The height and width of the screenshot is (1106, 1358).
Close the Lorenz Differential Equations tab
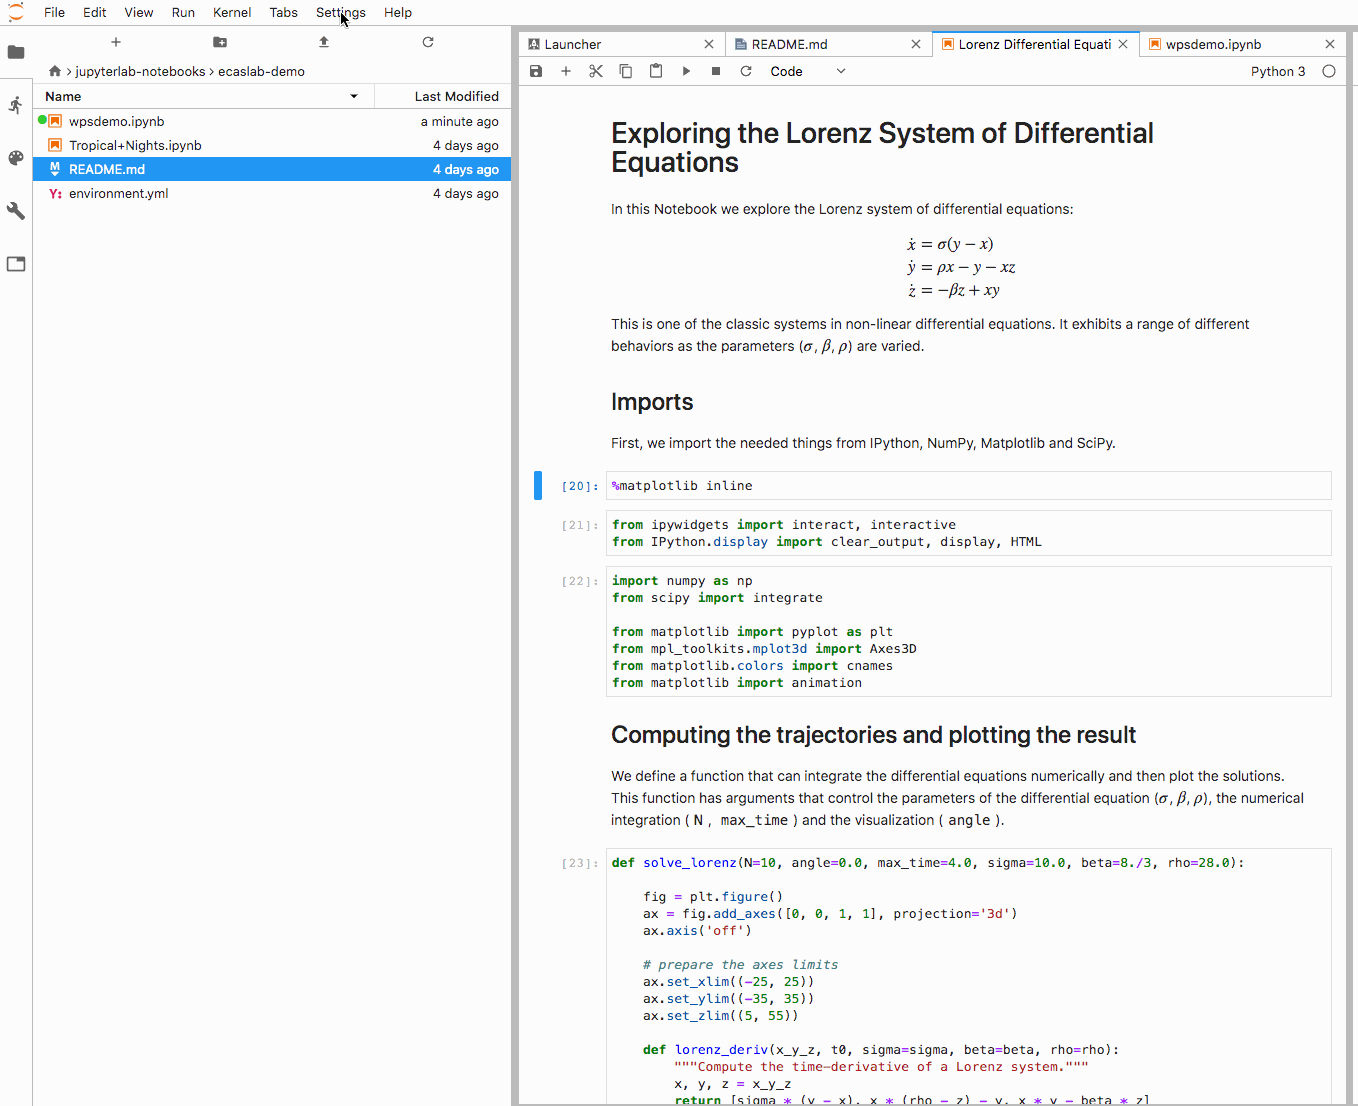pyautogui.click(x=1123, y=44)
